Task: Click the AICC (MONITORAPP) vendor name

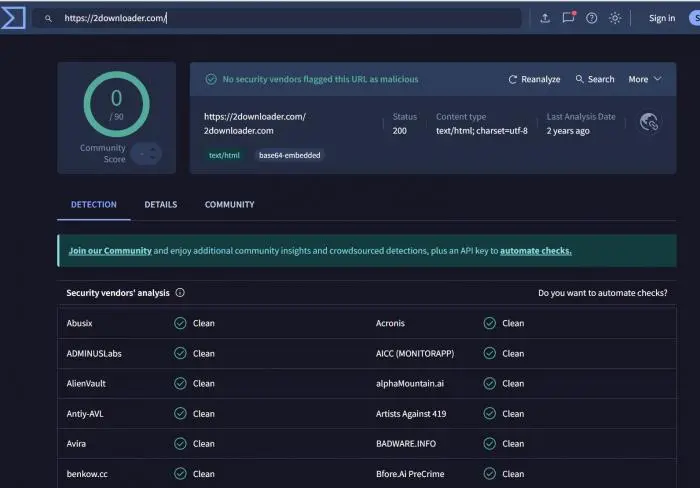Action: [x=415, y=353]
